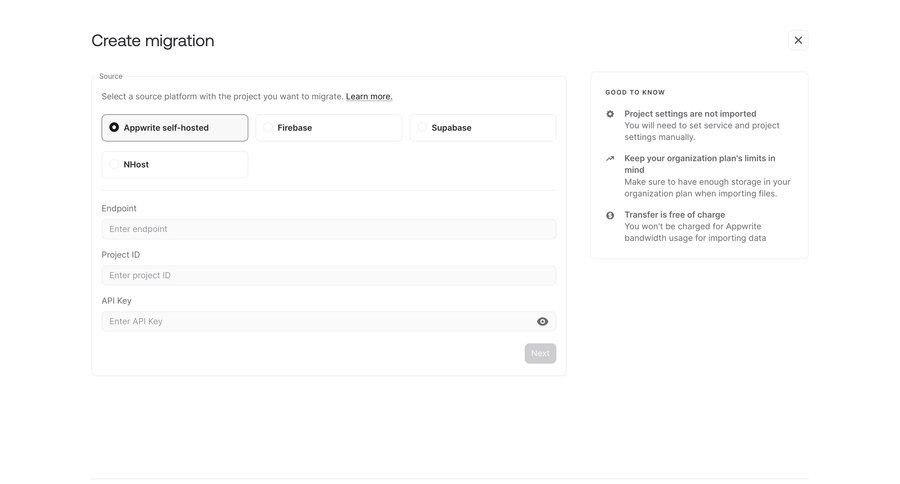Focus the Enter endpoint field

coord(328,229)
